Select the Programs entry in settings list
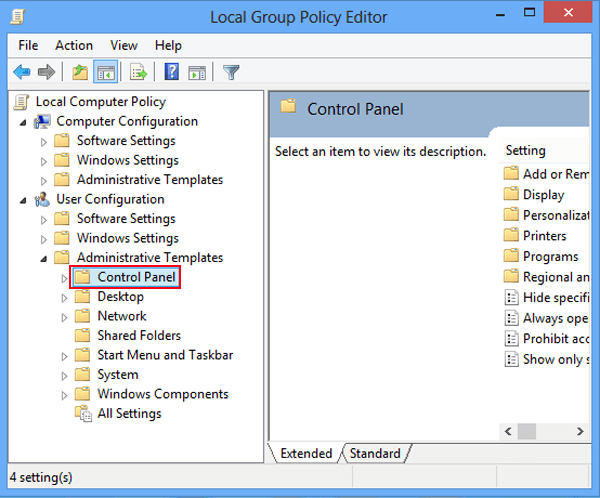600x498 pixels. [551, 256]
